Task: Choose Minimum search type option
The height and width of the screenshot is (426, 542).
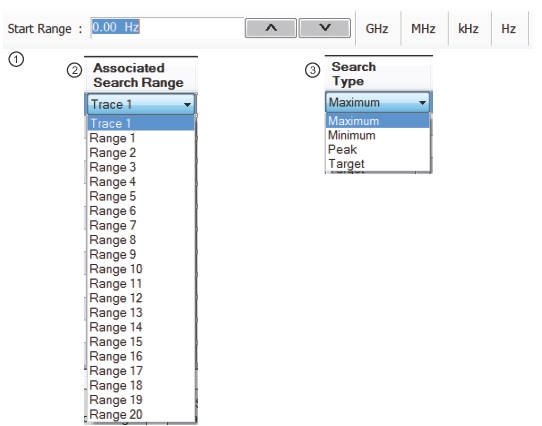Action: coord(378,135)
